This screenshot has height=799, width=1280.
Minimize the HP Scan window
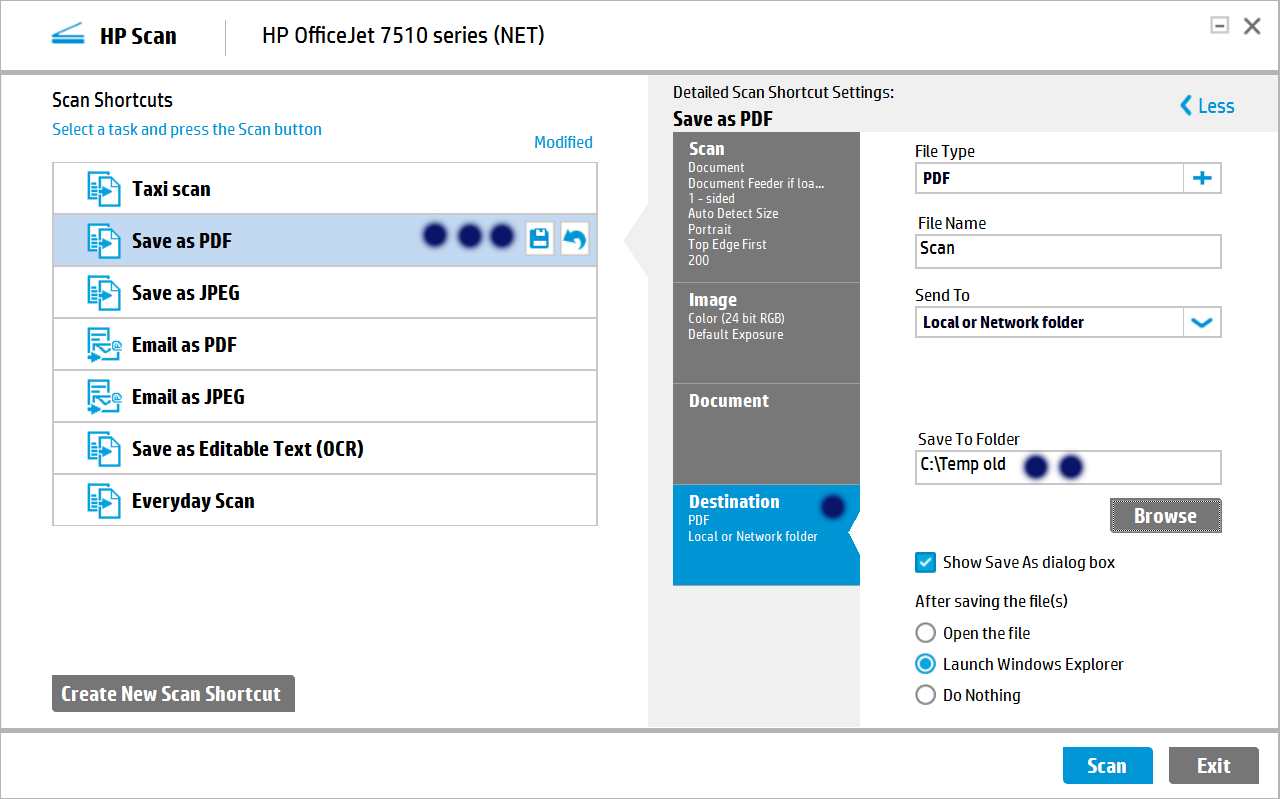(1220, 26)
